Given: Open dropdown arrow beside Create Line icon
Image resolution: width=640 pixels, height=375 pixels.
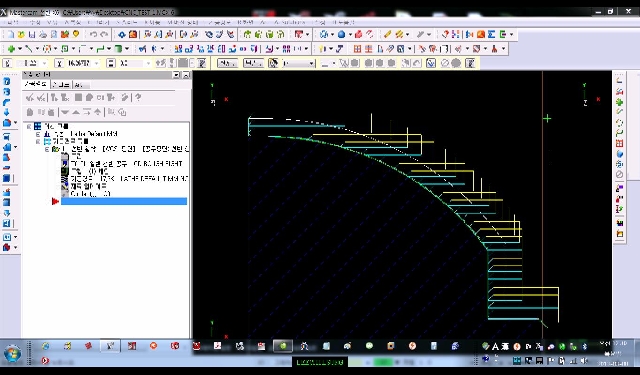Looking at the screenshot, I should [x=38, y=49].
